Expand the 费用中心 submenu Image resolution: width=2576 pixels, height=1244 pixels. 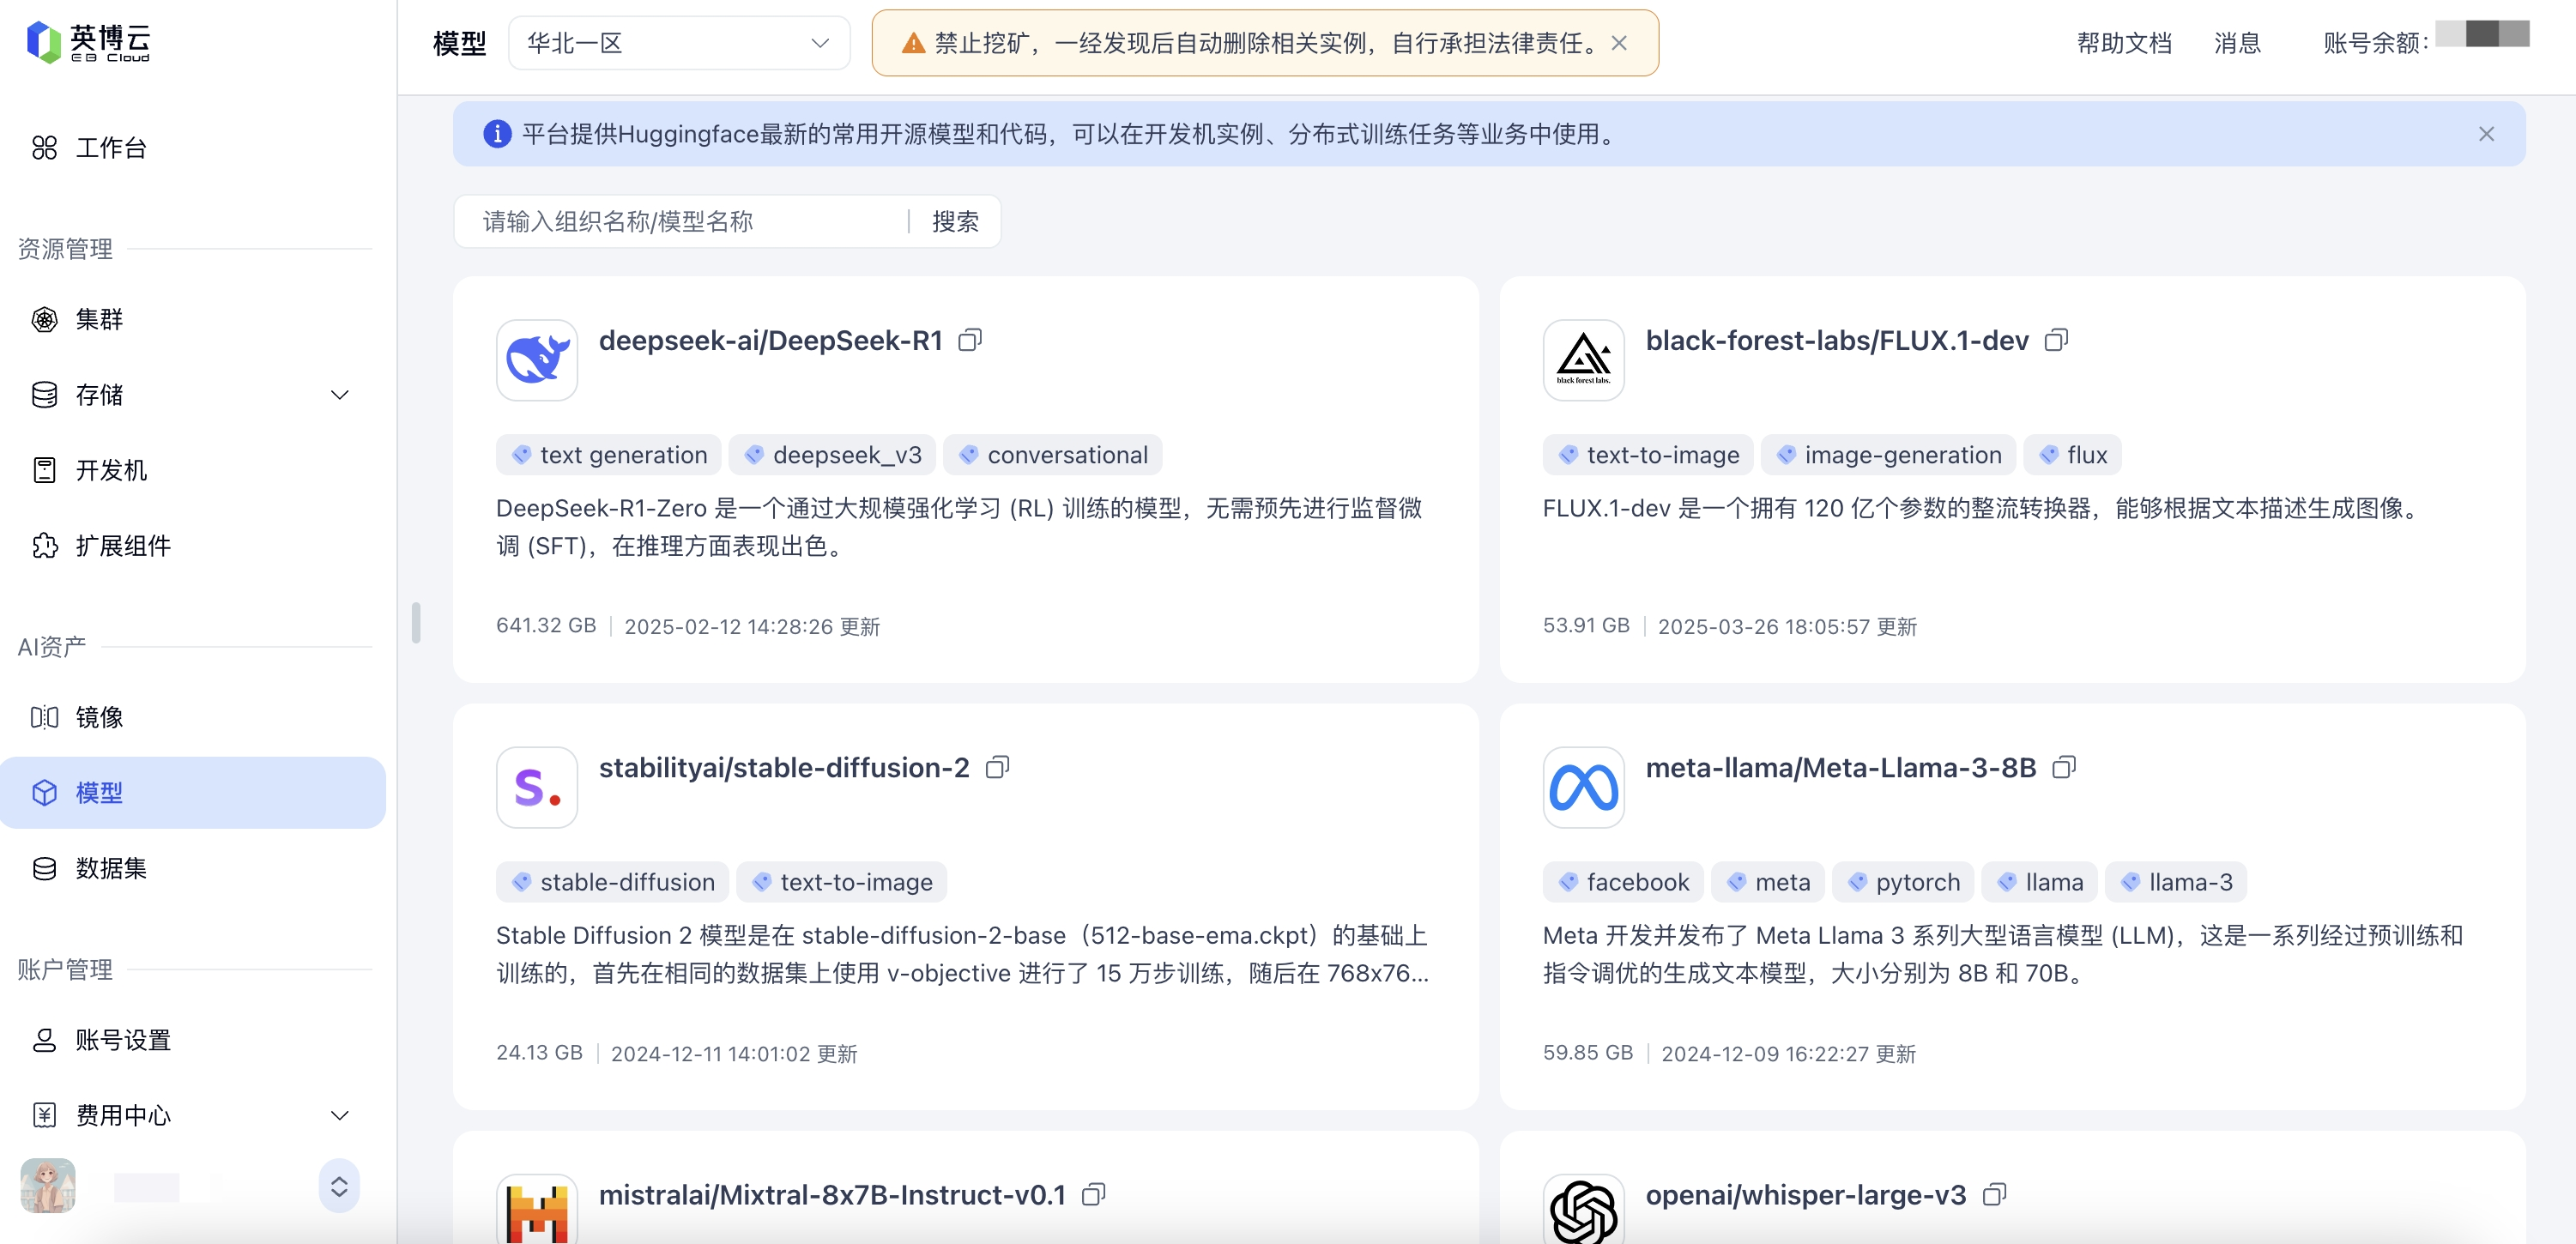coord(340,1115)
